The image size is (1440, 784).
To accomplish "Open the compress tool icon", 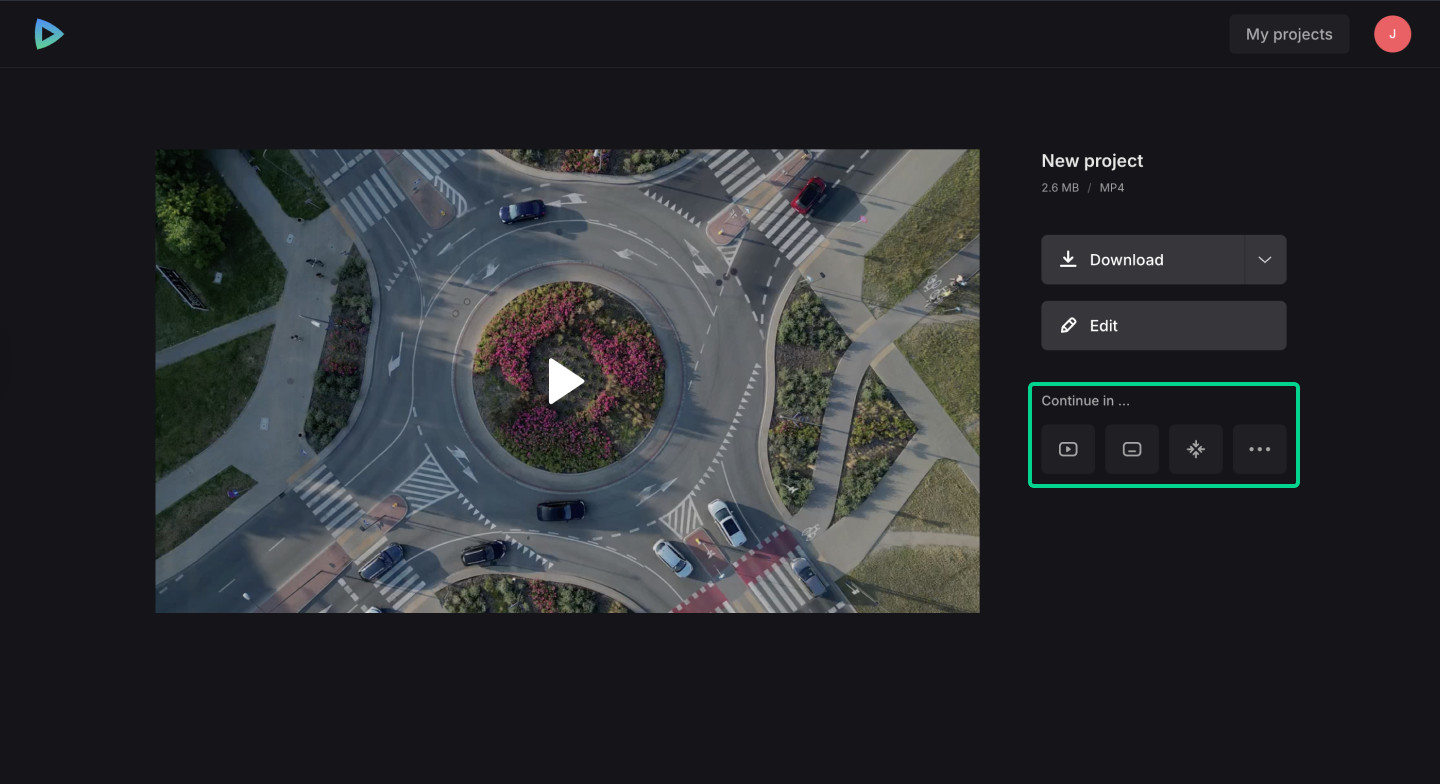I will pyautogui.click(x=1196, y=449).
